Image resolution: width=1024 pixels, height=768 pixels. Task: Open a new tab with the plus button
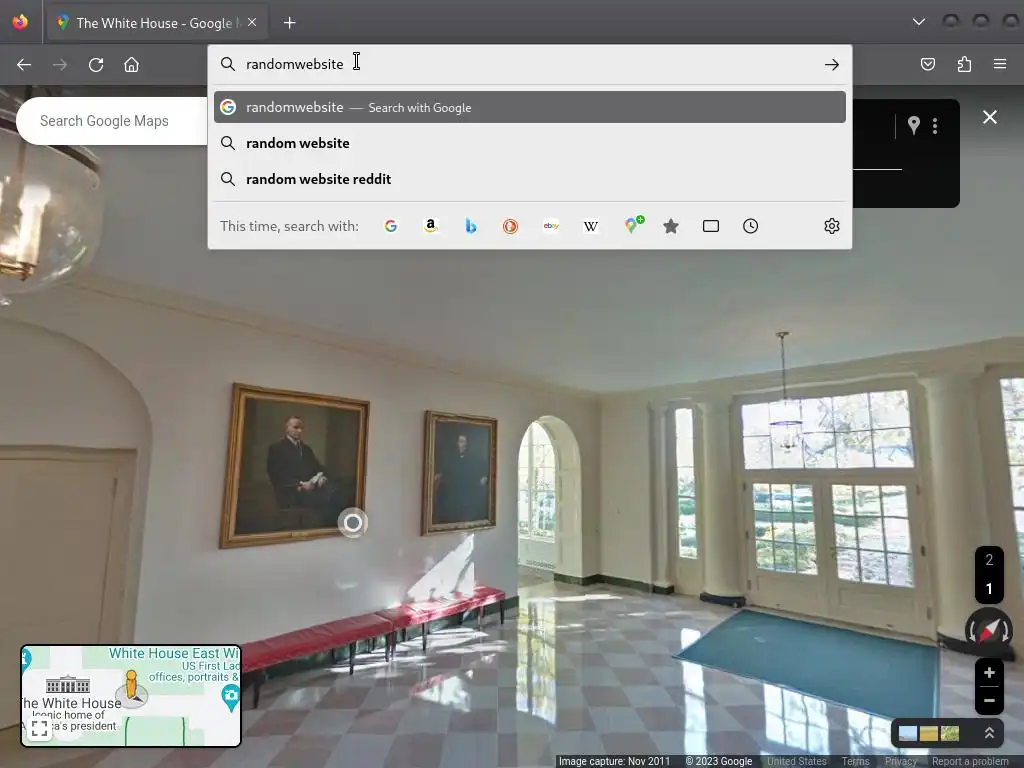pyautogui.click(x=289, y=23)
